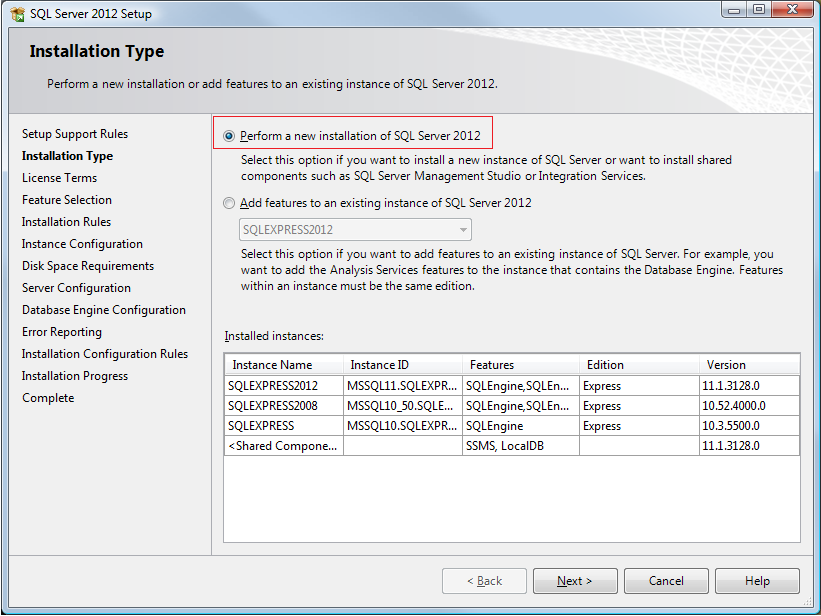Image resolution: width=821 pixels, height=616 pixels.
Task: Go to Setup Support Rules step
Action: (75, 134)
